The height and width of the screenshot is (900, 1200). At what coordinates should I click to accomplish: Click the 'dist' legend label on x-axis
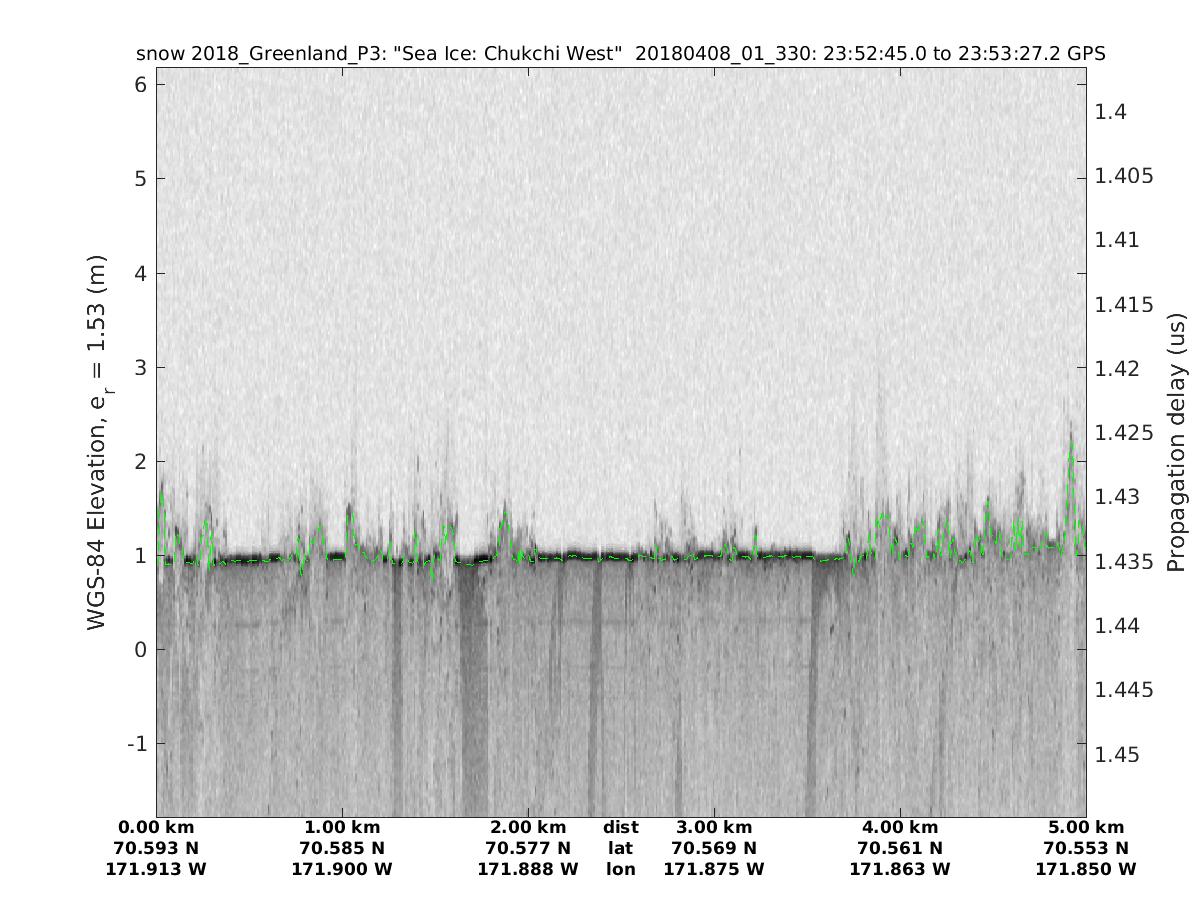click(621, 827)
